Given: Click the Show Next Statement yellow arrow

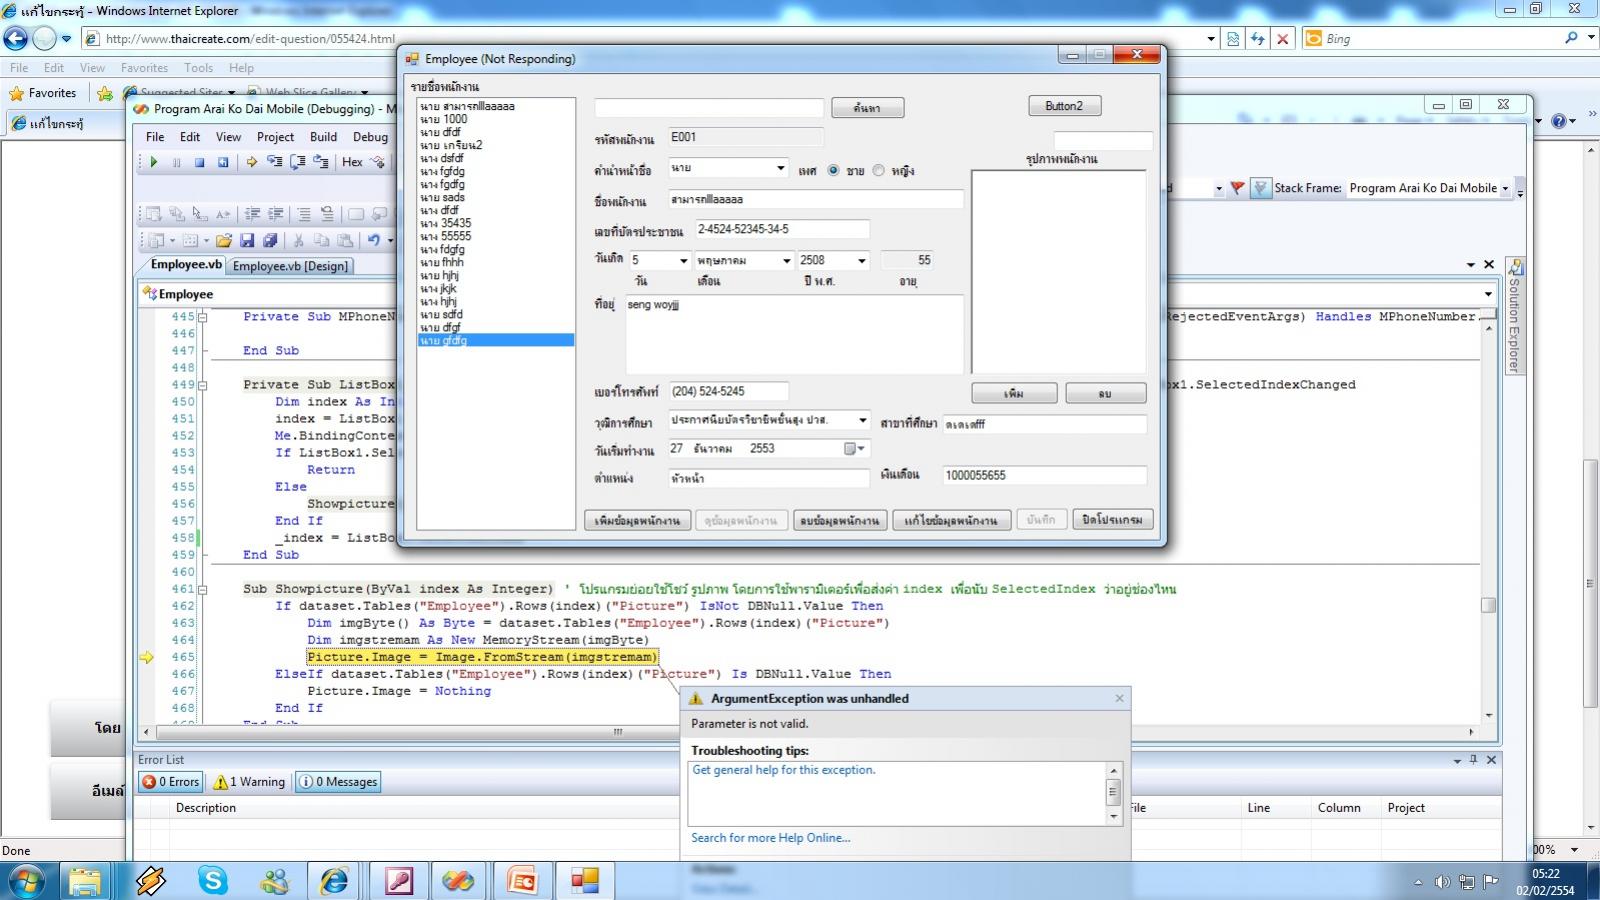Looking at the screenshot, I should coord(251,162).
